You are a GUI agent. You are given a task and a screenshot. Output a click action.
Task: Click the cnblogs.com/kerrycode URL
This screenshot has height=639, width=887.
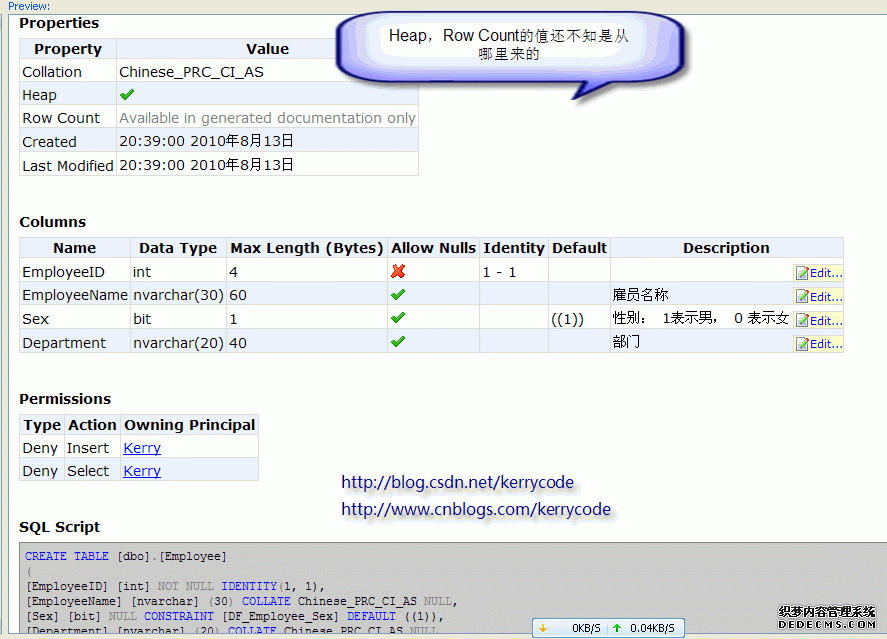[475, 509]
